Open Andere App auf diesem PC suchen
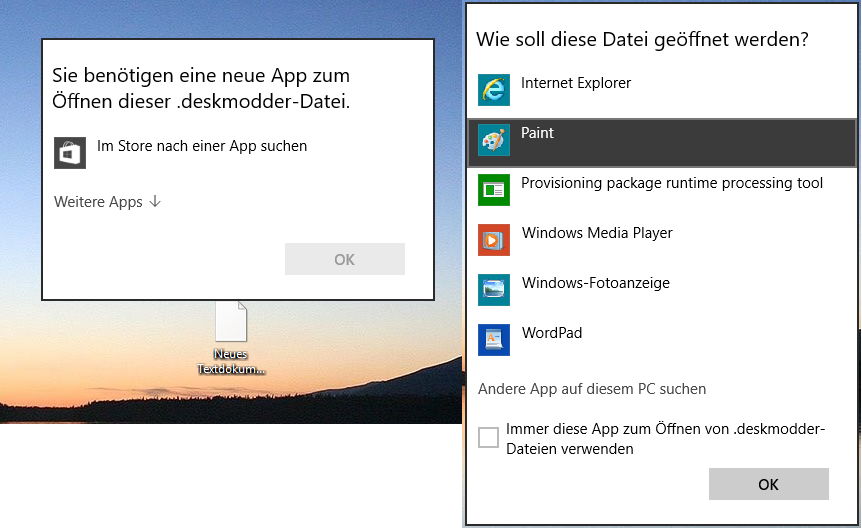Viewport: 862px width, 529px height. (x=592, y=389)
